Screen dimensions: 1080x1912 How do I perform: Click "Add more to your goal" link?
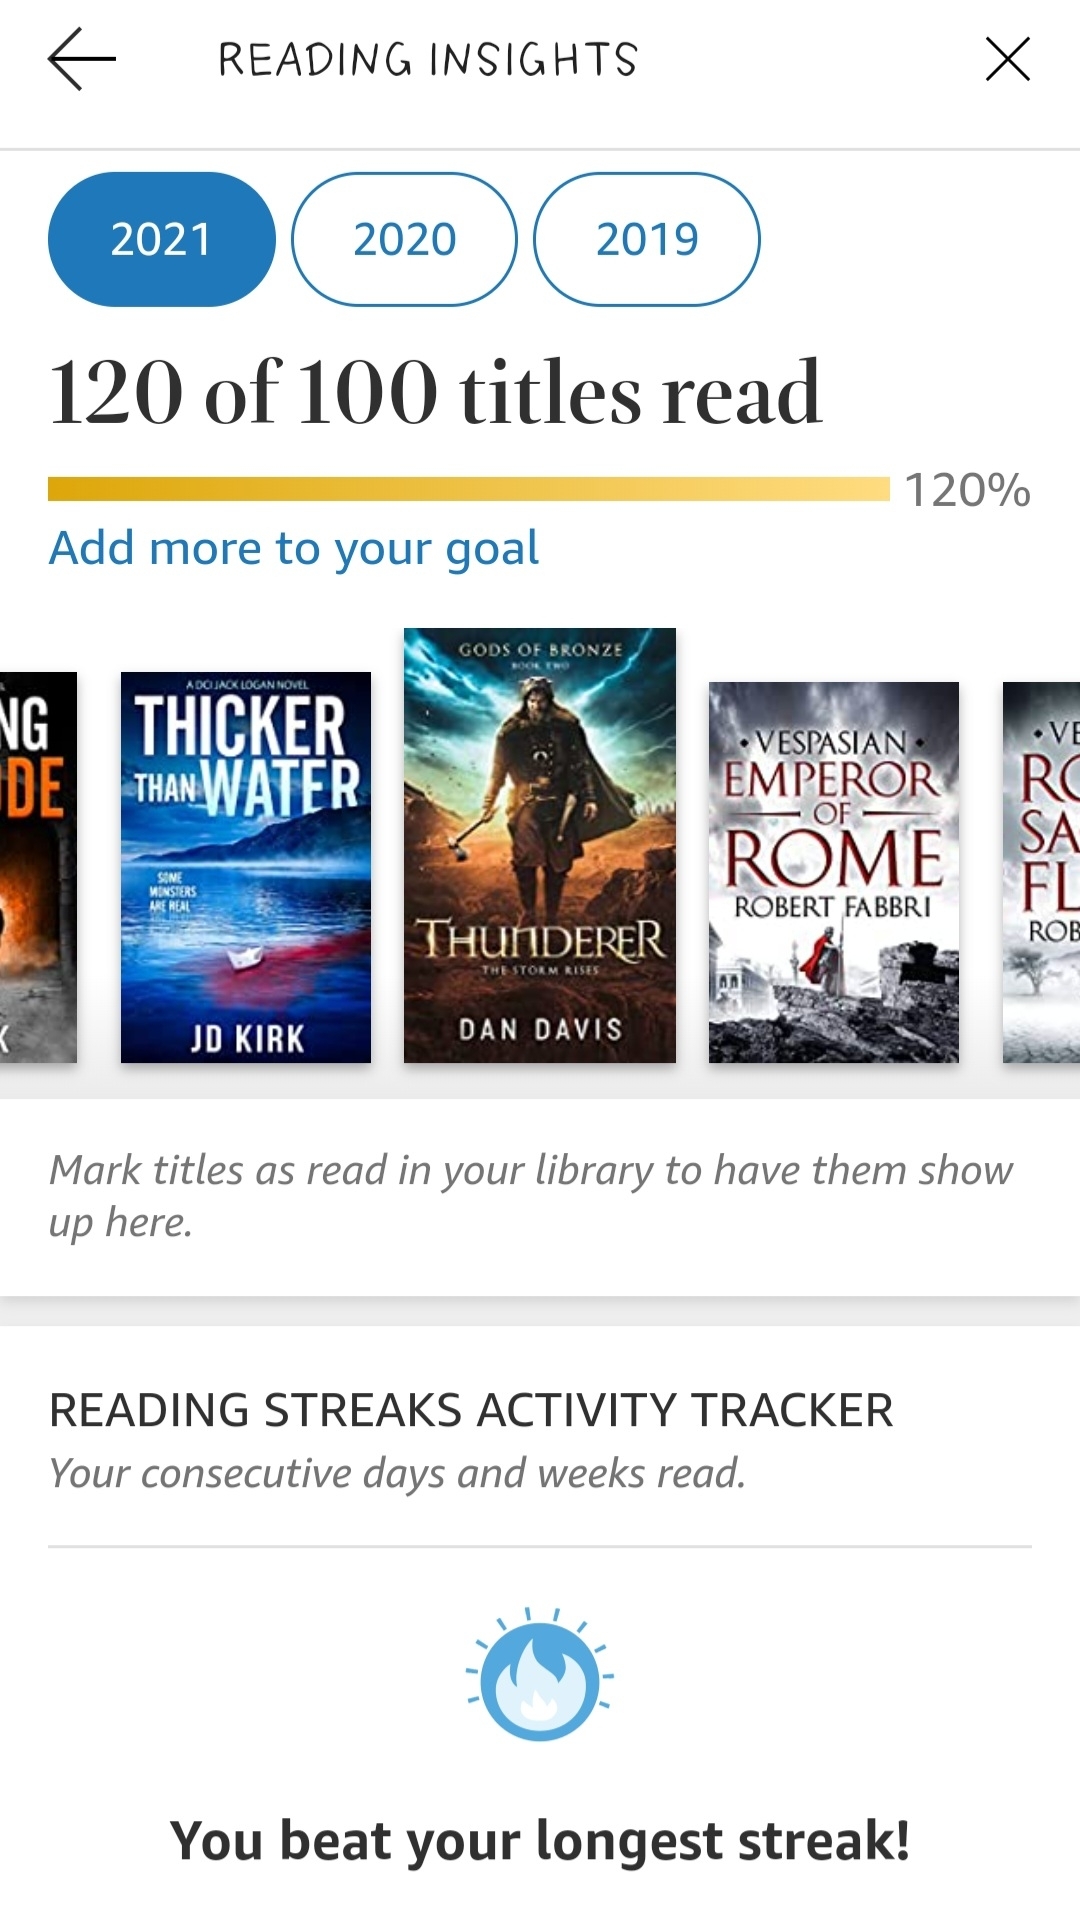coord(294,548)
